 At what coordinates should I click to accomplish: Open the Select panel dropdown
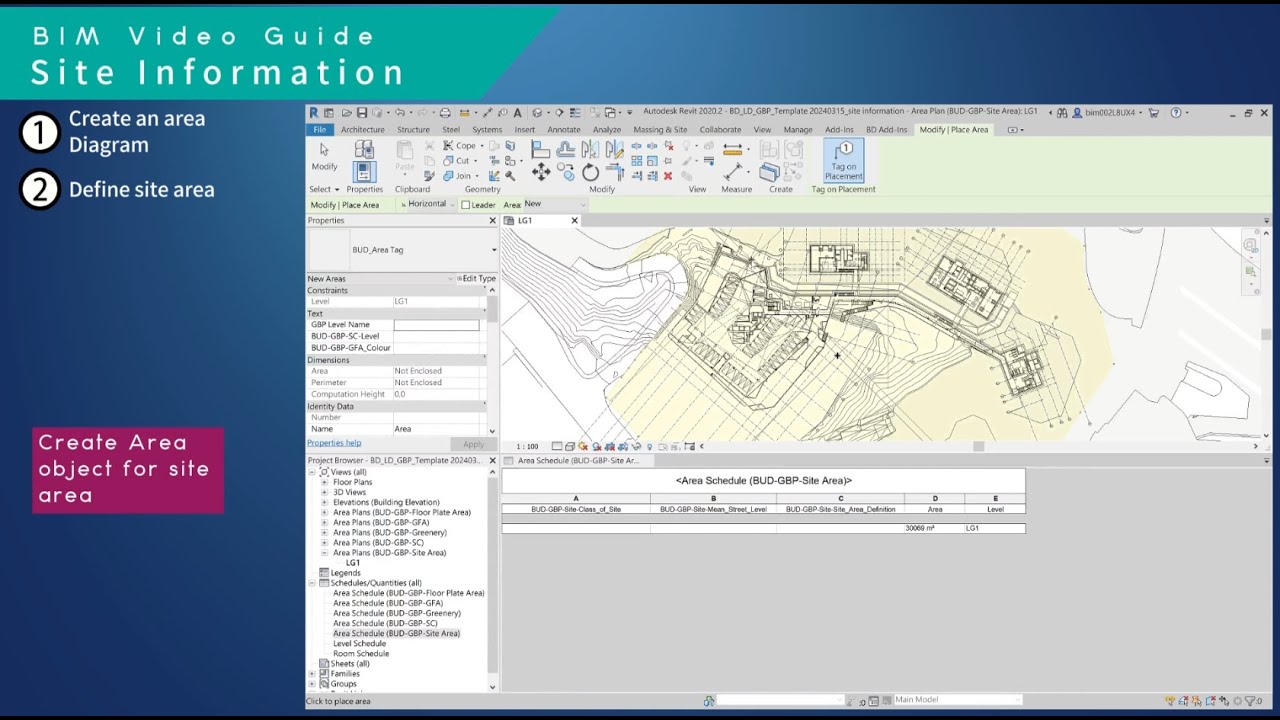324,189
